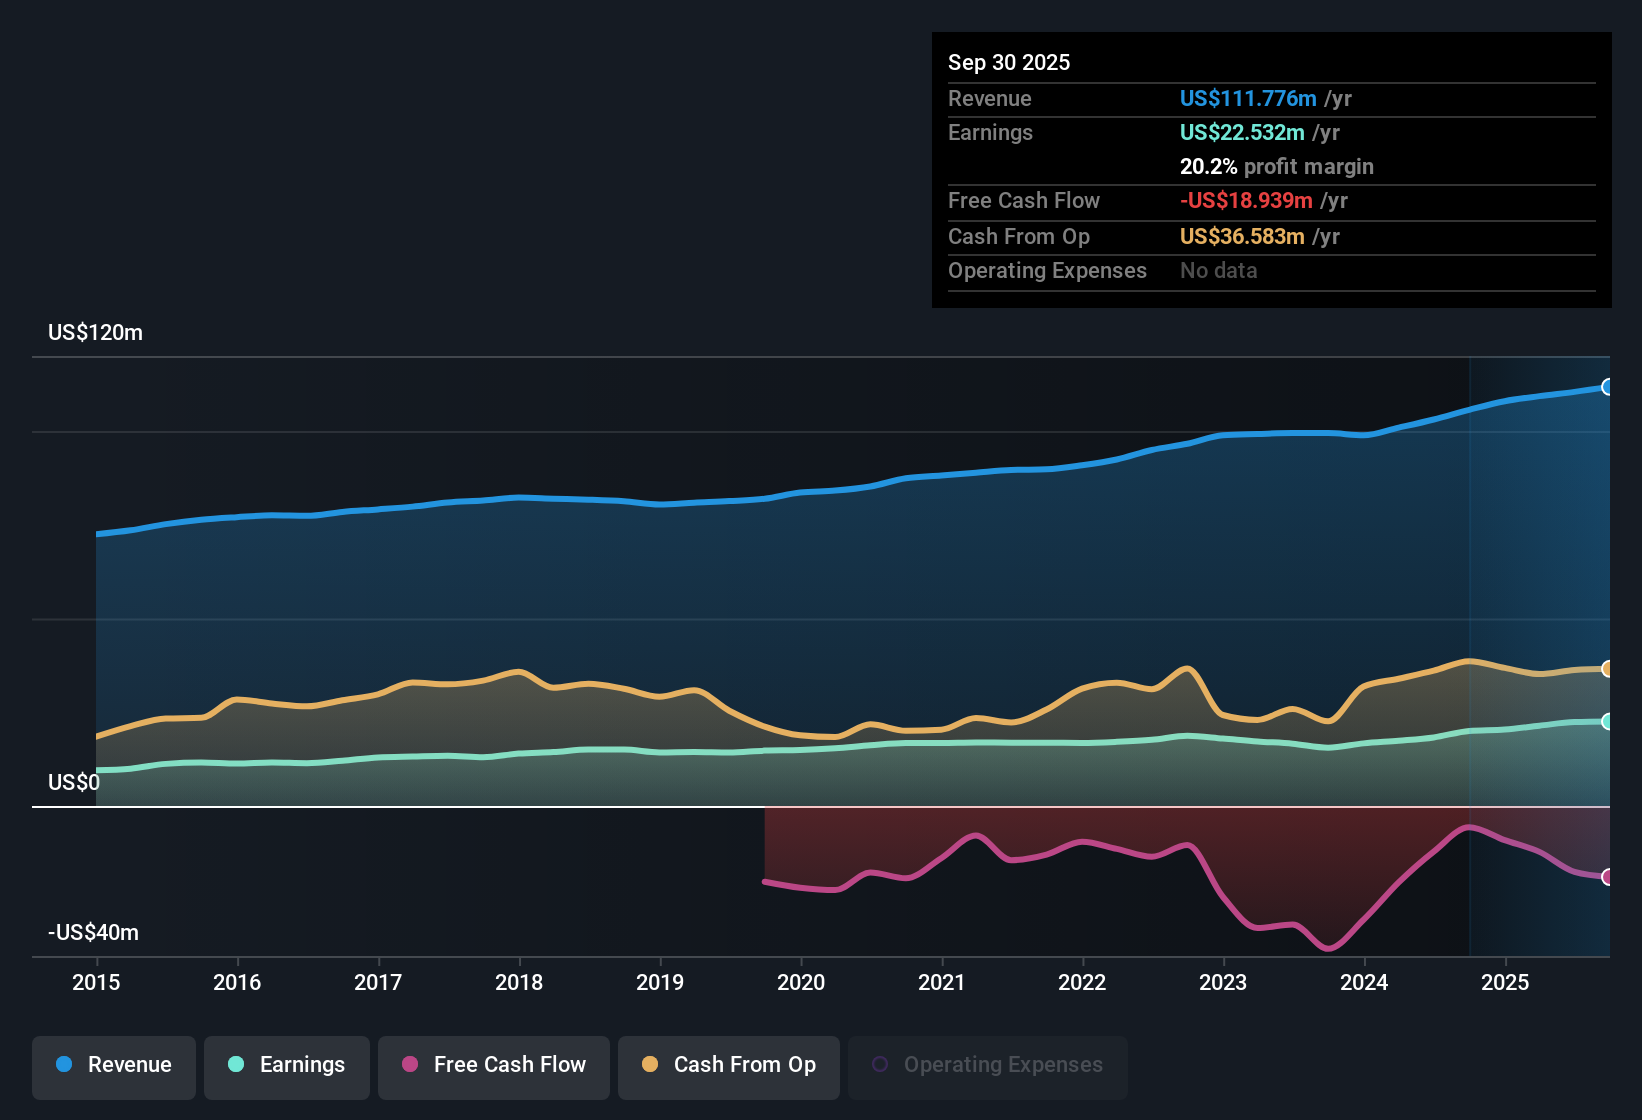Toggle the Earnings series off

point(287,1065)
